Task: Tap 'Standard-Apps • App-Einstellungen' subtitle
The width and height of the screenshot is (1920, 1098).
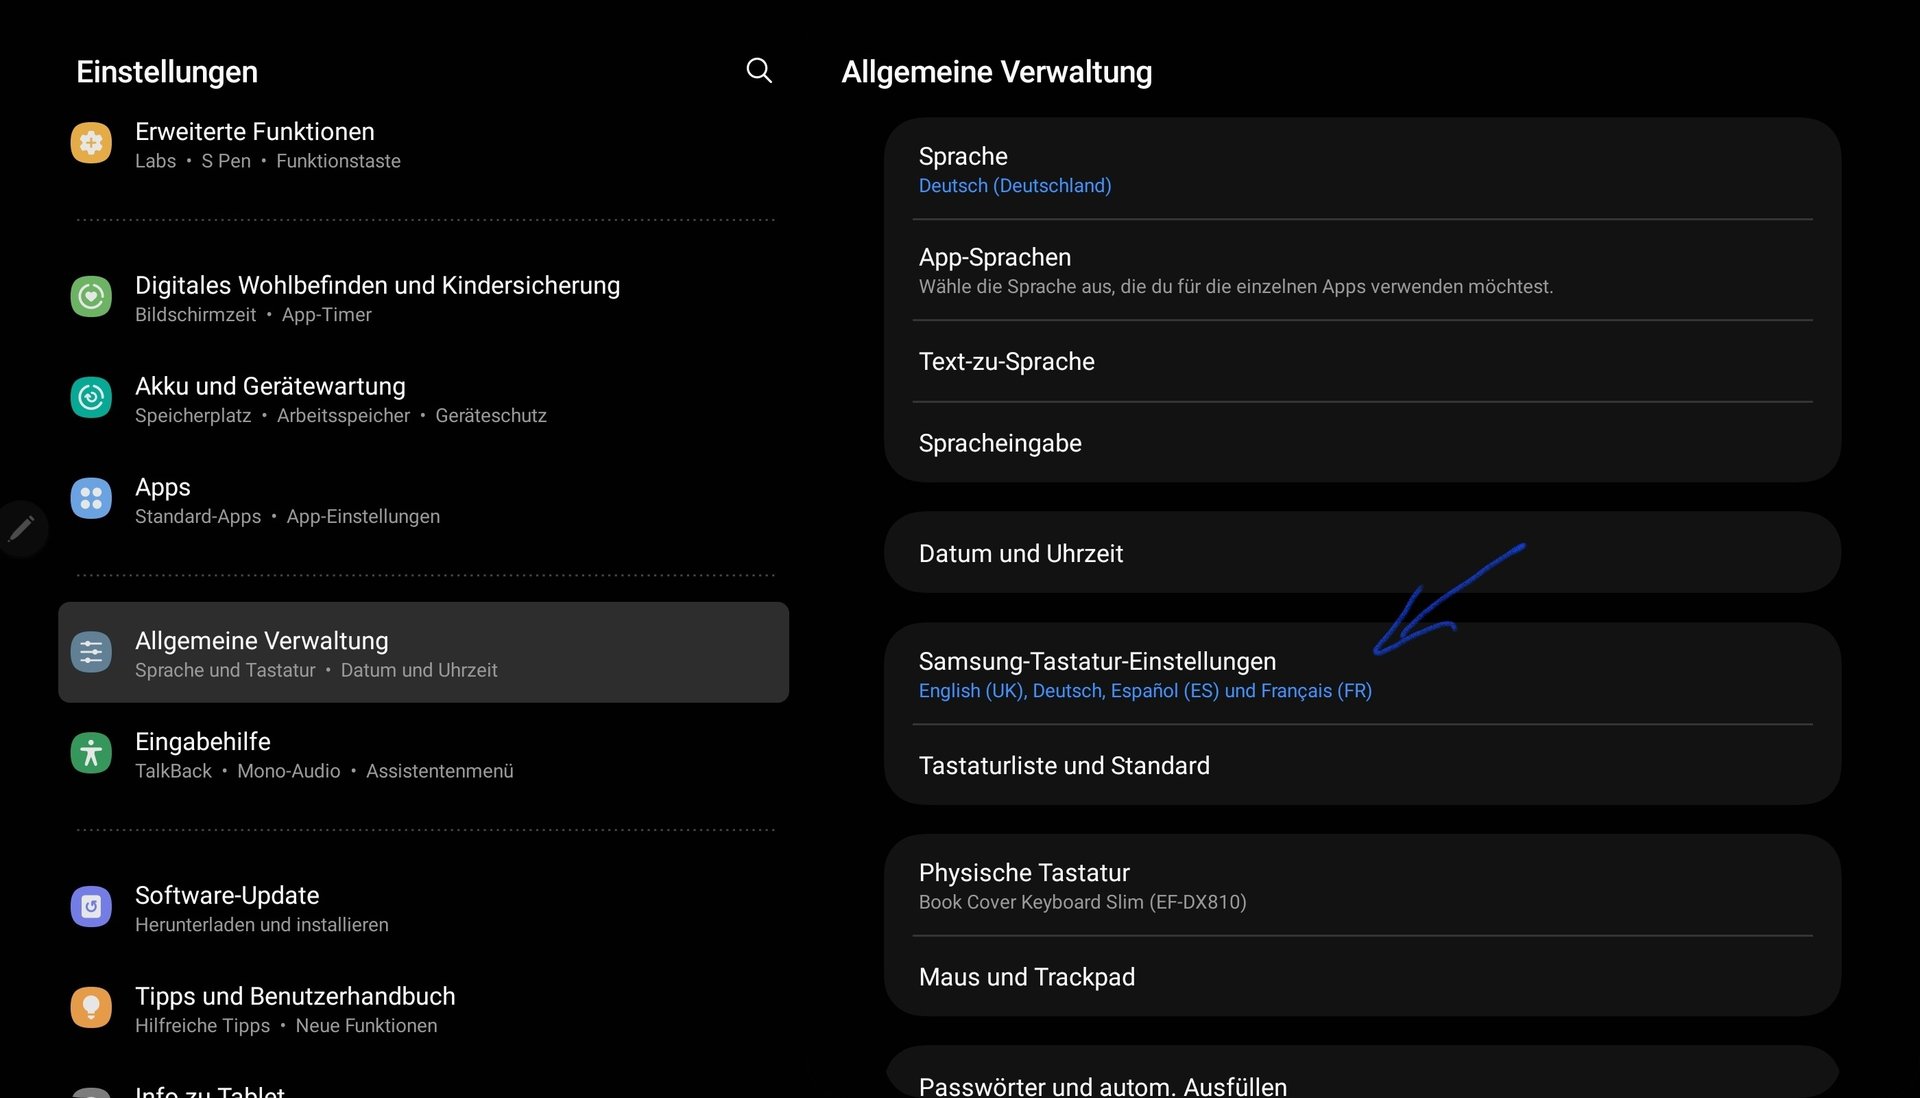Action: point(287,517)
